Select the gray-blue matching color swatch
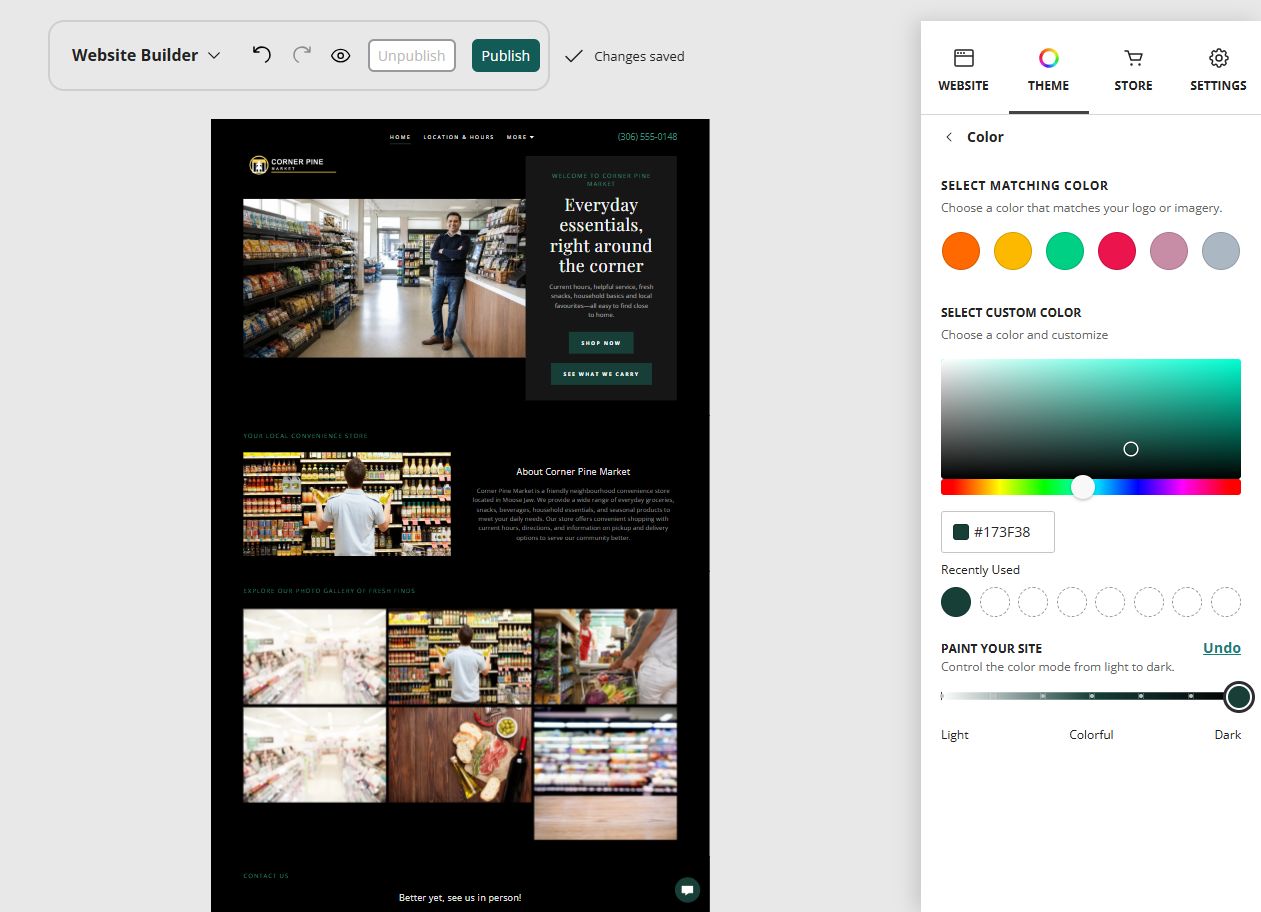This screenshot has height=912, width=1261. click(x=1221, y=251)
